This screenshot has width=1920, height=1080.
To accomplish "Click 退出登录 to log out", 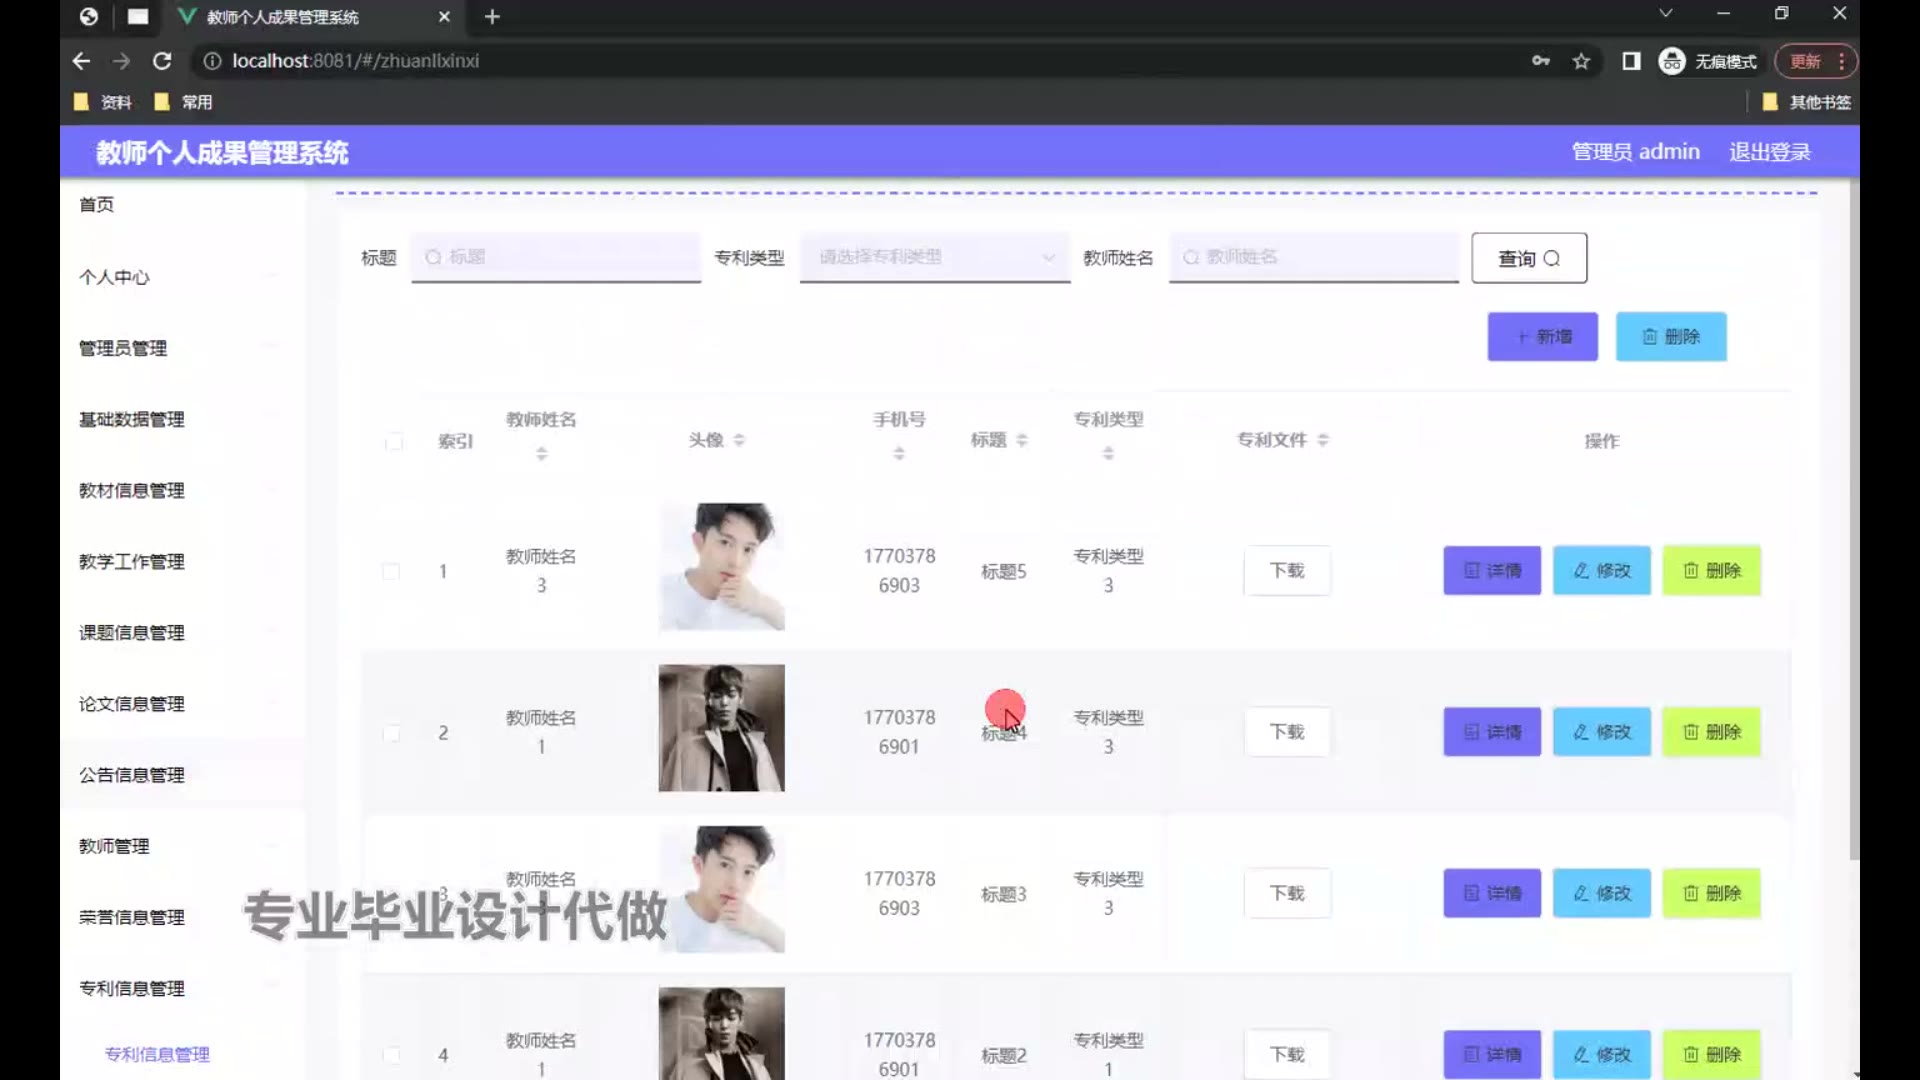I will click(x=1770, y=152).
